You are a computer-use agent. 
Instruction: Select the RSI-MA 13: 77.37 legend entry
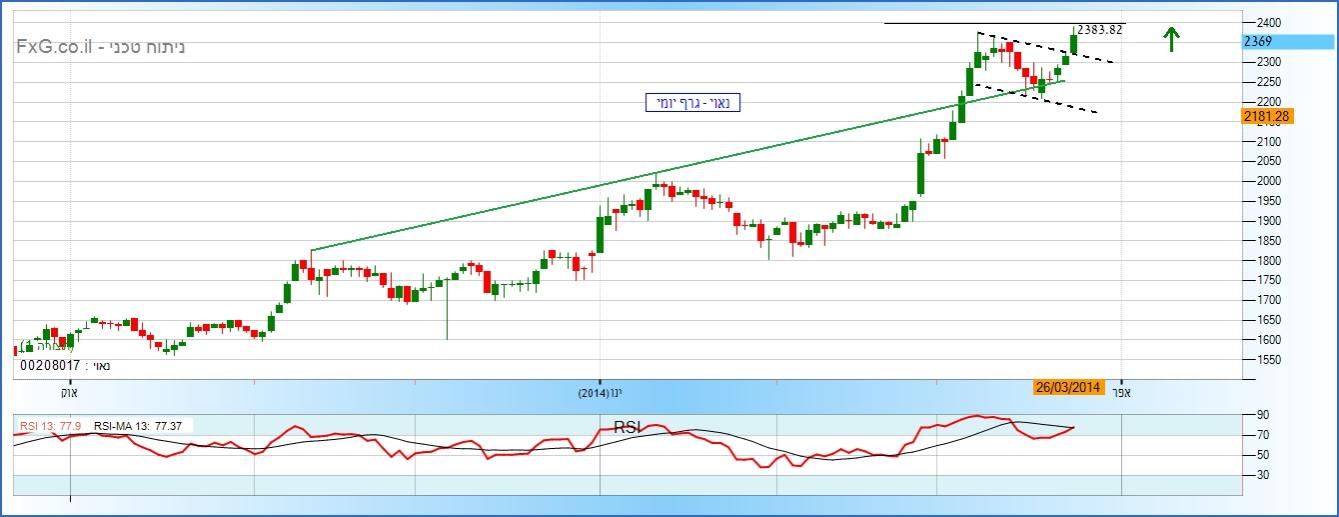140,426
